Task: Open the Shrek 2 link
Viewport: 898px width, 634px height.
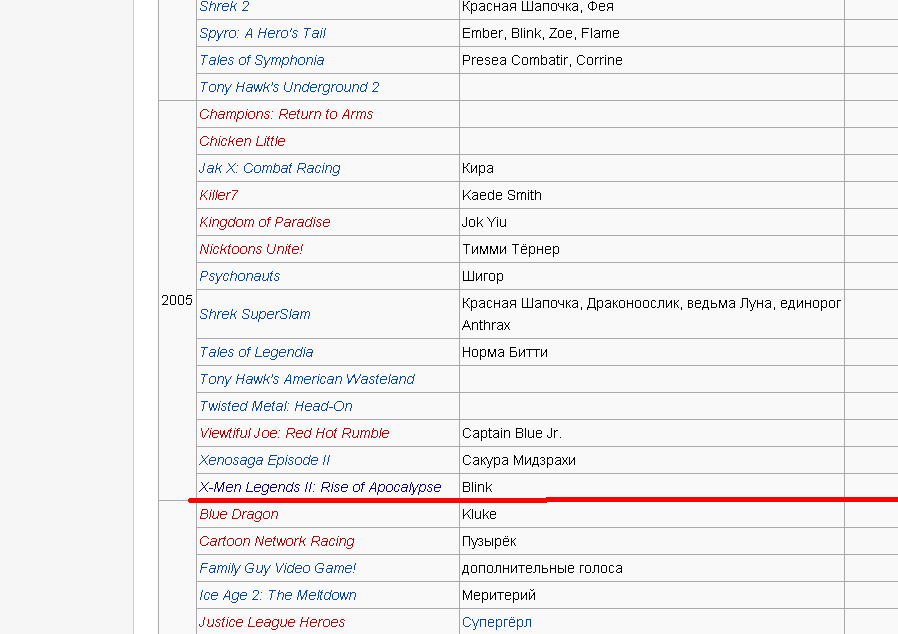Action: tap(224, 6)
